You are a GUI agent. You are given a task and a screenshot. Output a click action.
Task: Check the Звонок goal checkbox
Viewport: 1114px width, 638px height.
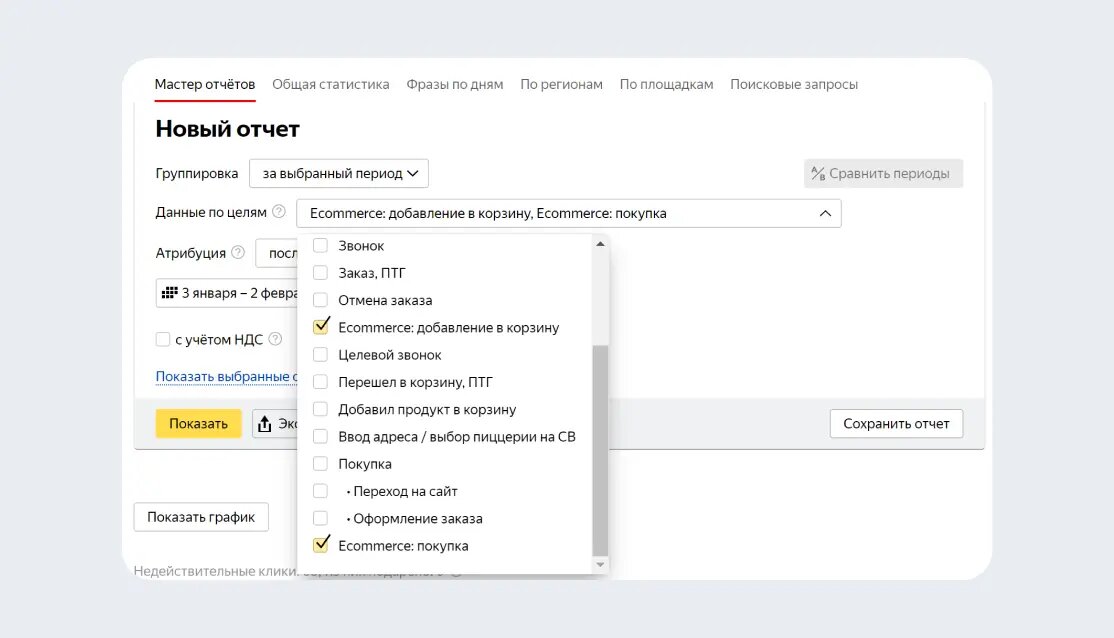(320, 245)
